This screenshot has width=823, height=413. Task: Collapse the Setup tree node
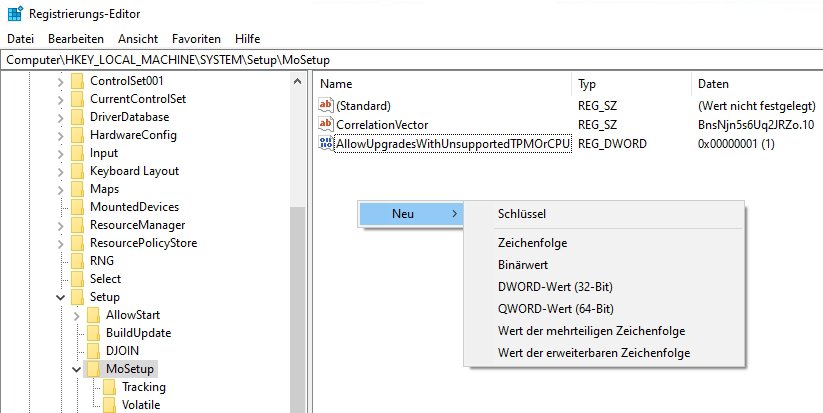pyautogui.click(x=61, y=297)
